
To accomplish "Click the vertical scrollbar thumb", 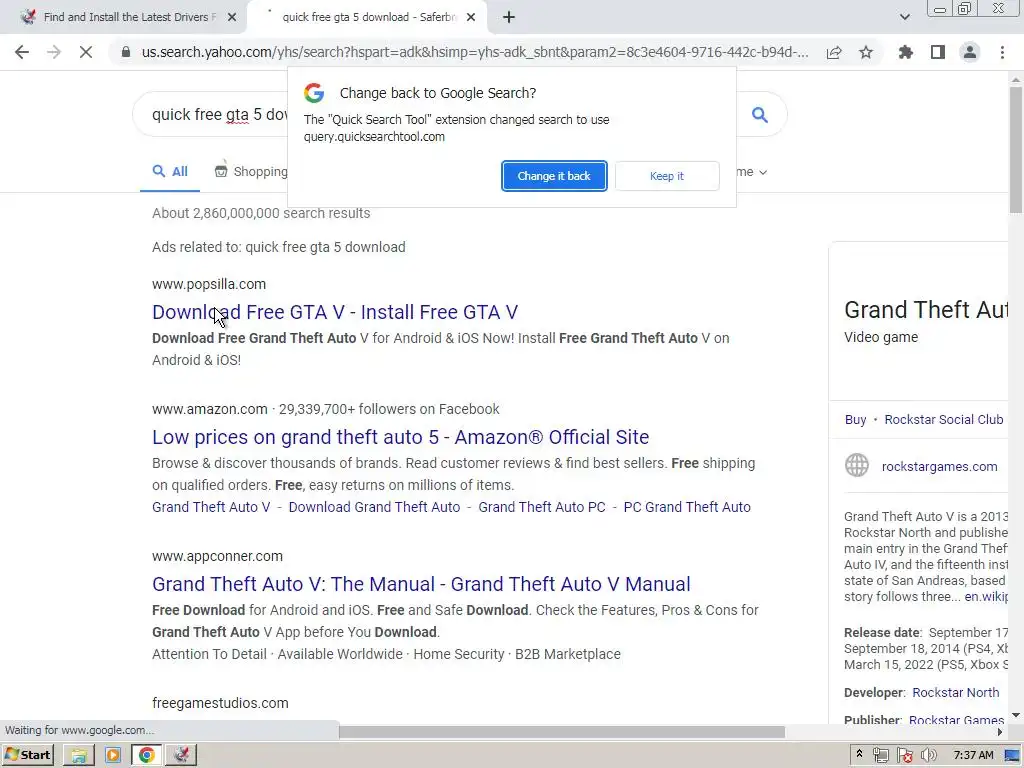I will pyautogui.click(x=1016, y=150).
